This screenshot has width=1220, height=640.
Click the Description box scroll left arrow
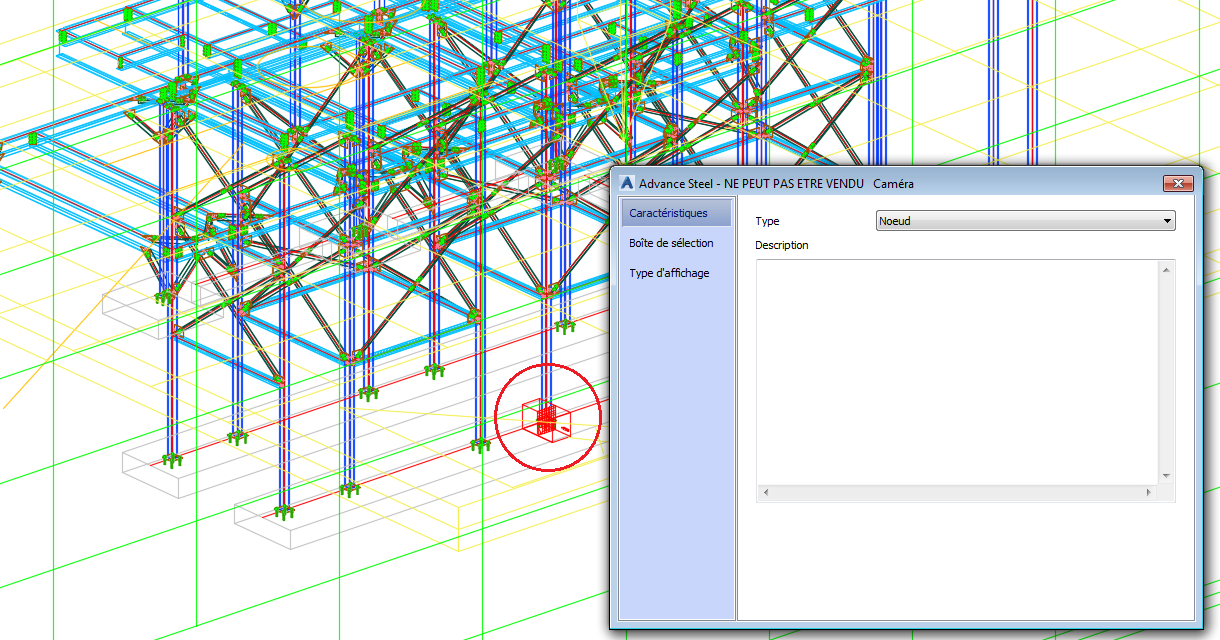click(765, 493)
